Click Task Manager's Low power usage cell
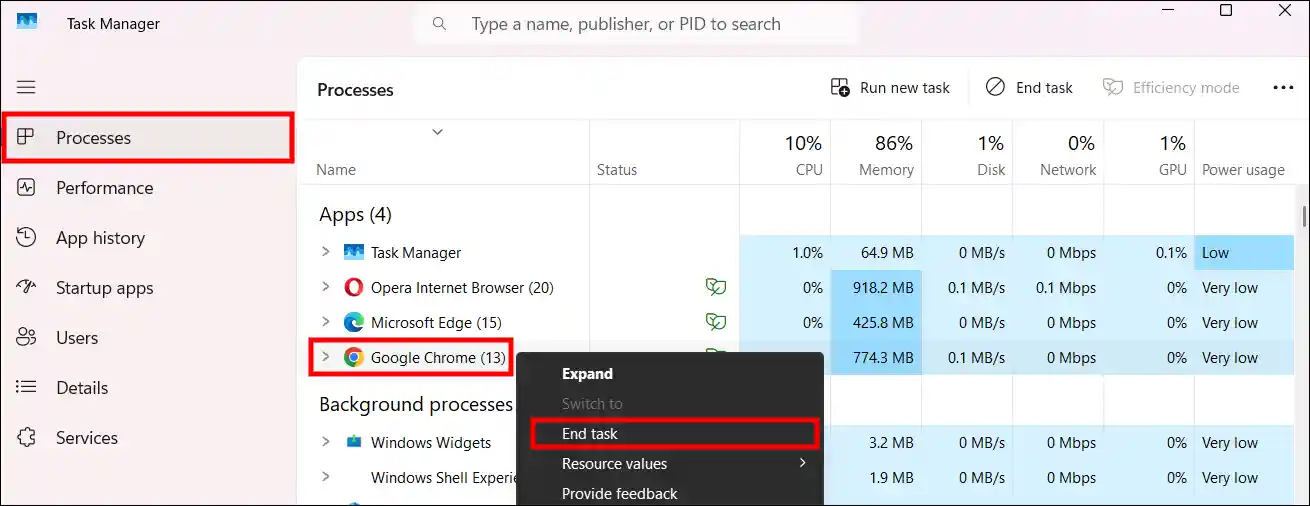The image size is (1310, 506). [1244, 253]
